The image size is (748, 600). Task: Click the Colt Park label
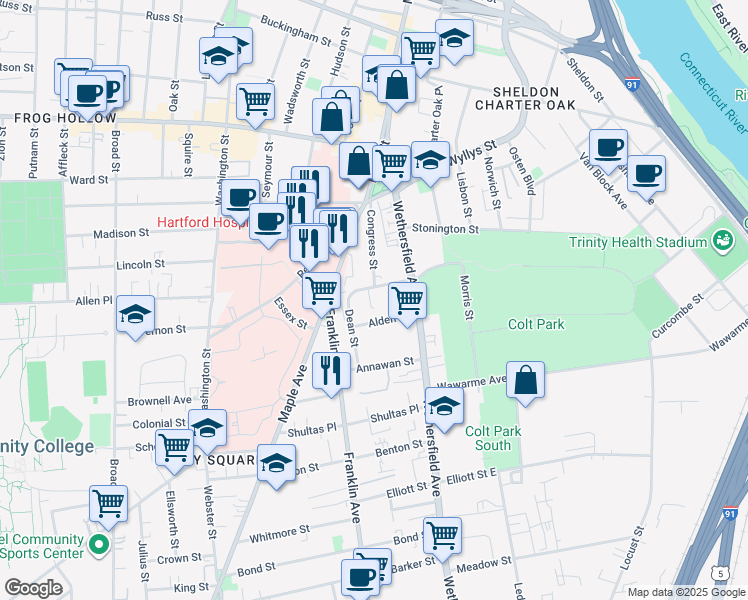[x=536, y=324]
